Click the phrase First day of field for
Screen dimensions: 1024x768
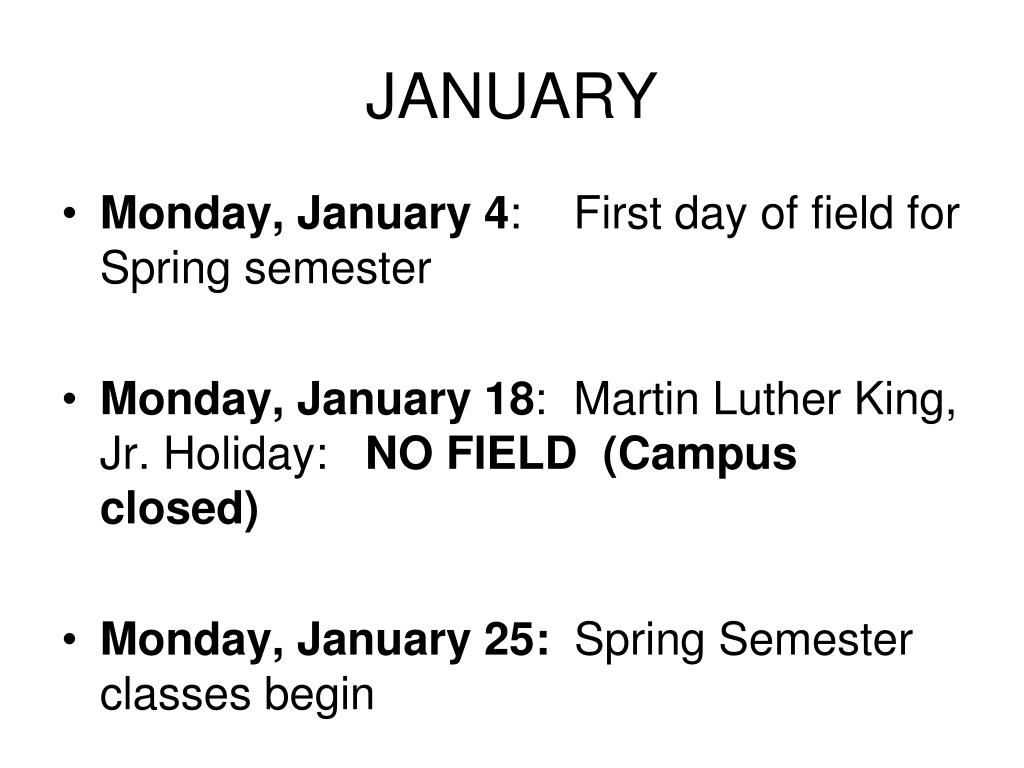[767, 214]
